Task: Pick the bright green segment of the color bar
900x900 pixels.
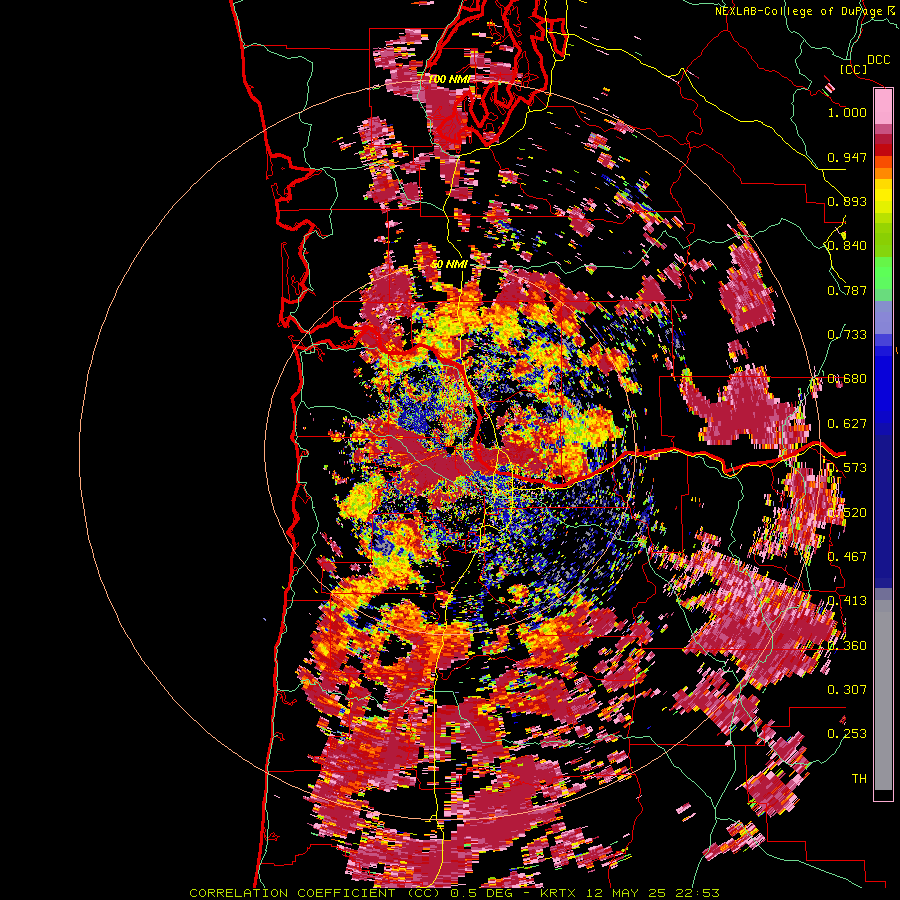Action: click(883, 273)
